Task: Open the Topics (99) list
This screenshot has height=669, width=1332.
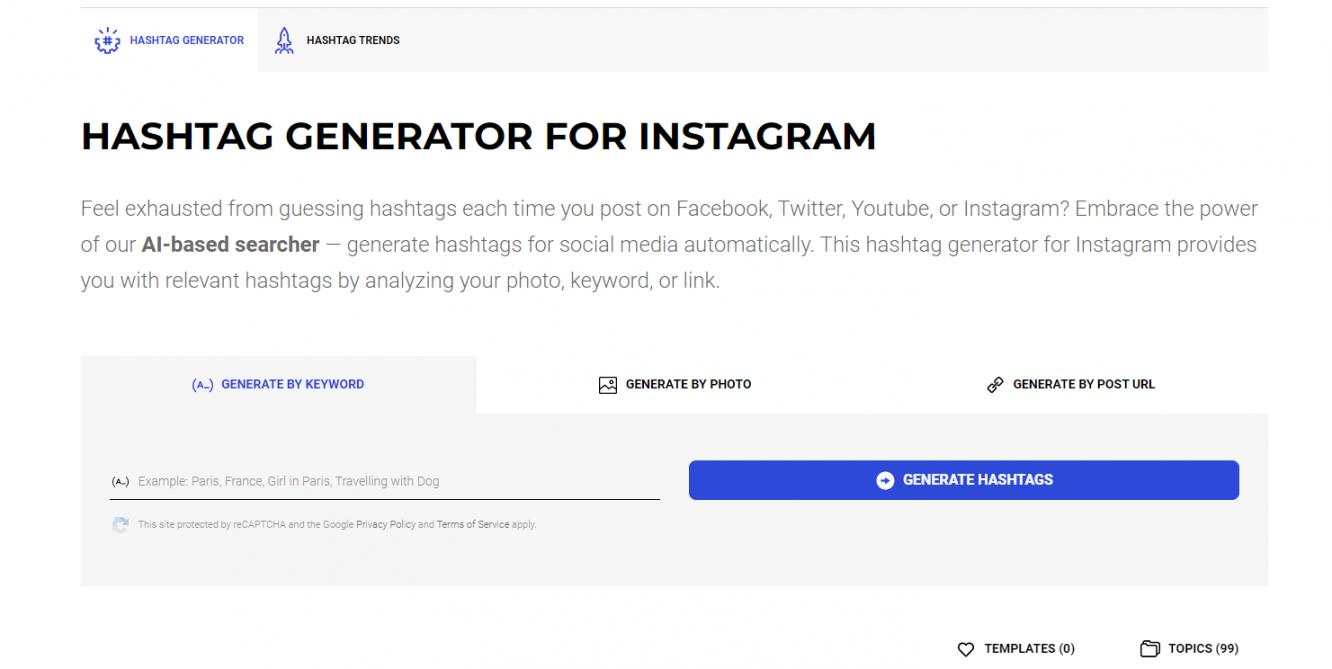Action: point(1203,649)
